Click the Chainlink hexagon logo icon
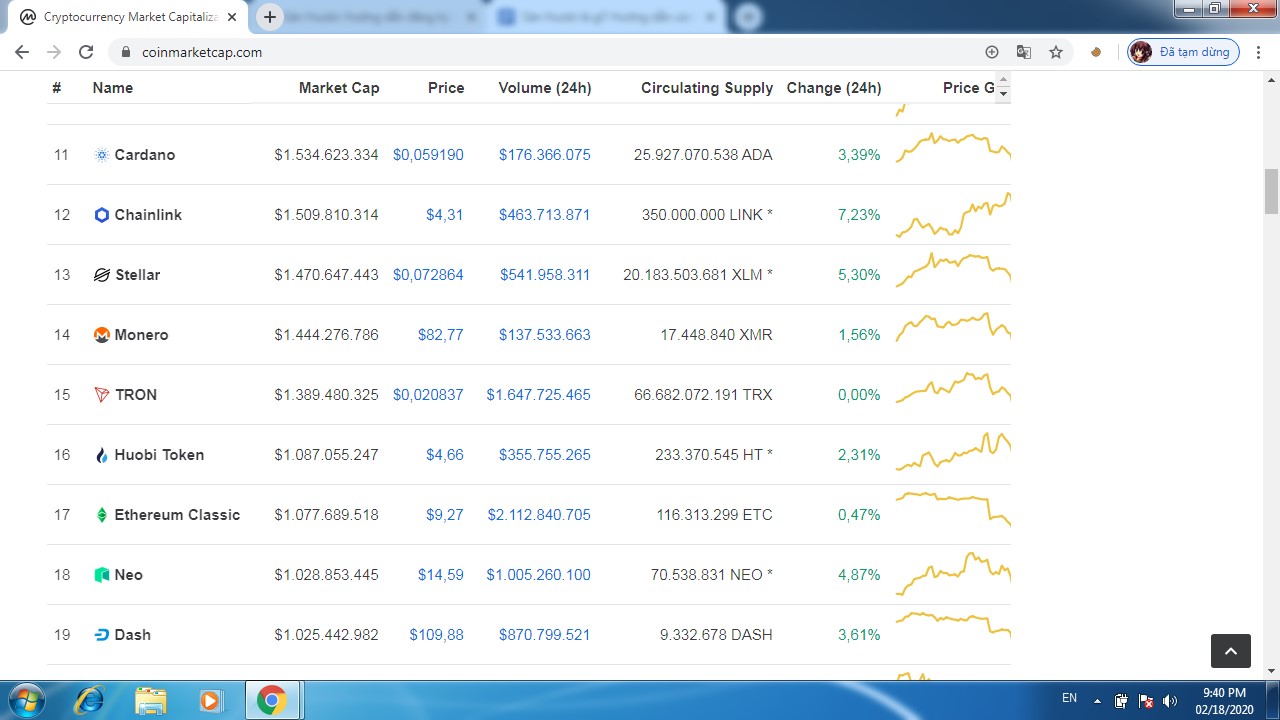Screen dimensions: 1280x720 pos(101,215)
